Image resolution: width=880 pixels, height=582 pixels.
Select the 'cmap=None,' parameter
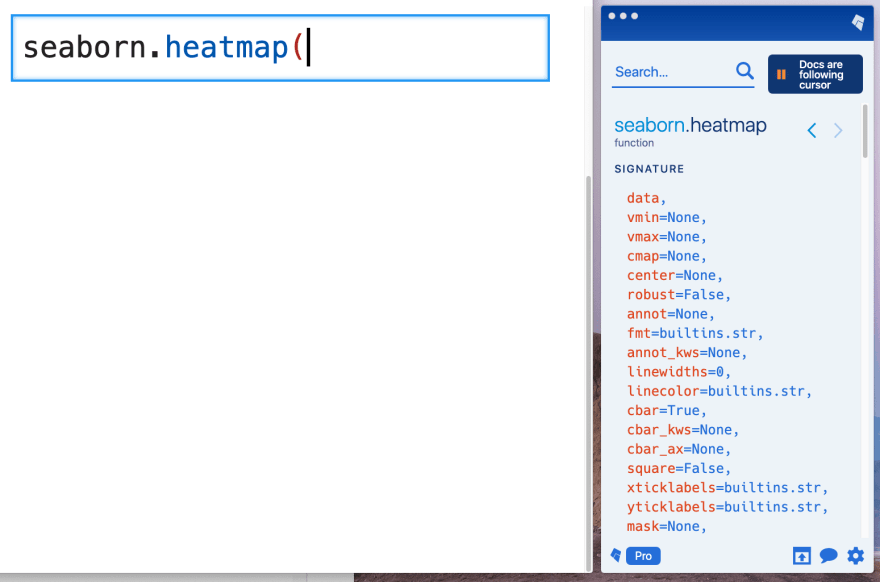[666, 256]
